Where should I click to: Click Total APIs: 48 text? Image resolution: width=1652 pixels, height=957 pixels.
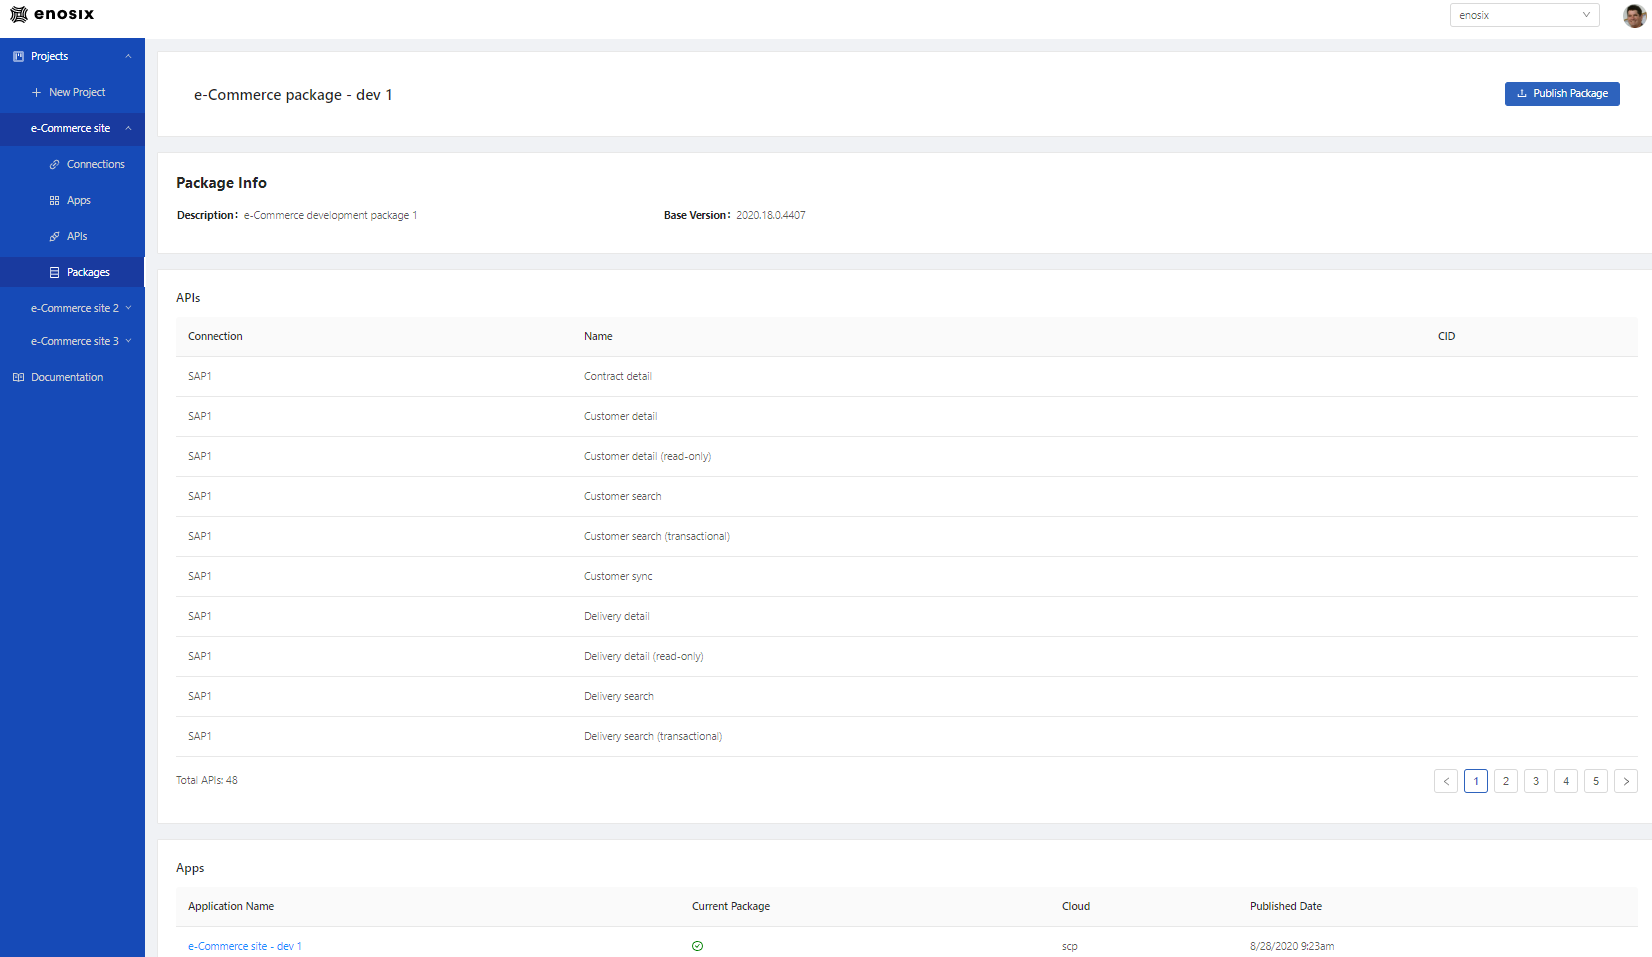[x=207, y=780]
